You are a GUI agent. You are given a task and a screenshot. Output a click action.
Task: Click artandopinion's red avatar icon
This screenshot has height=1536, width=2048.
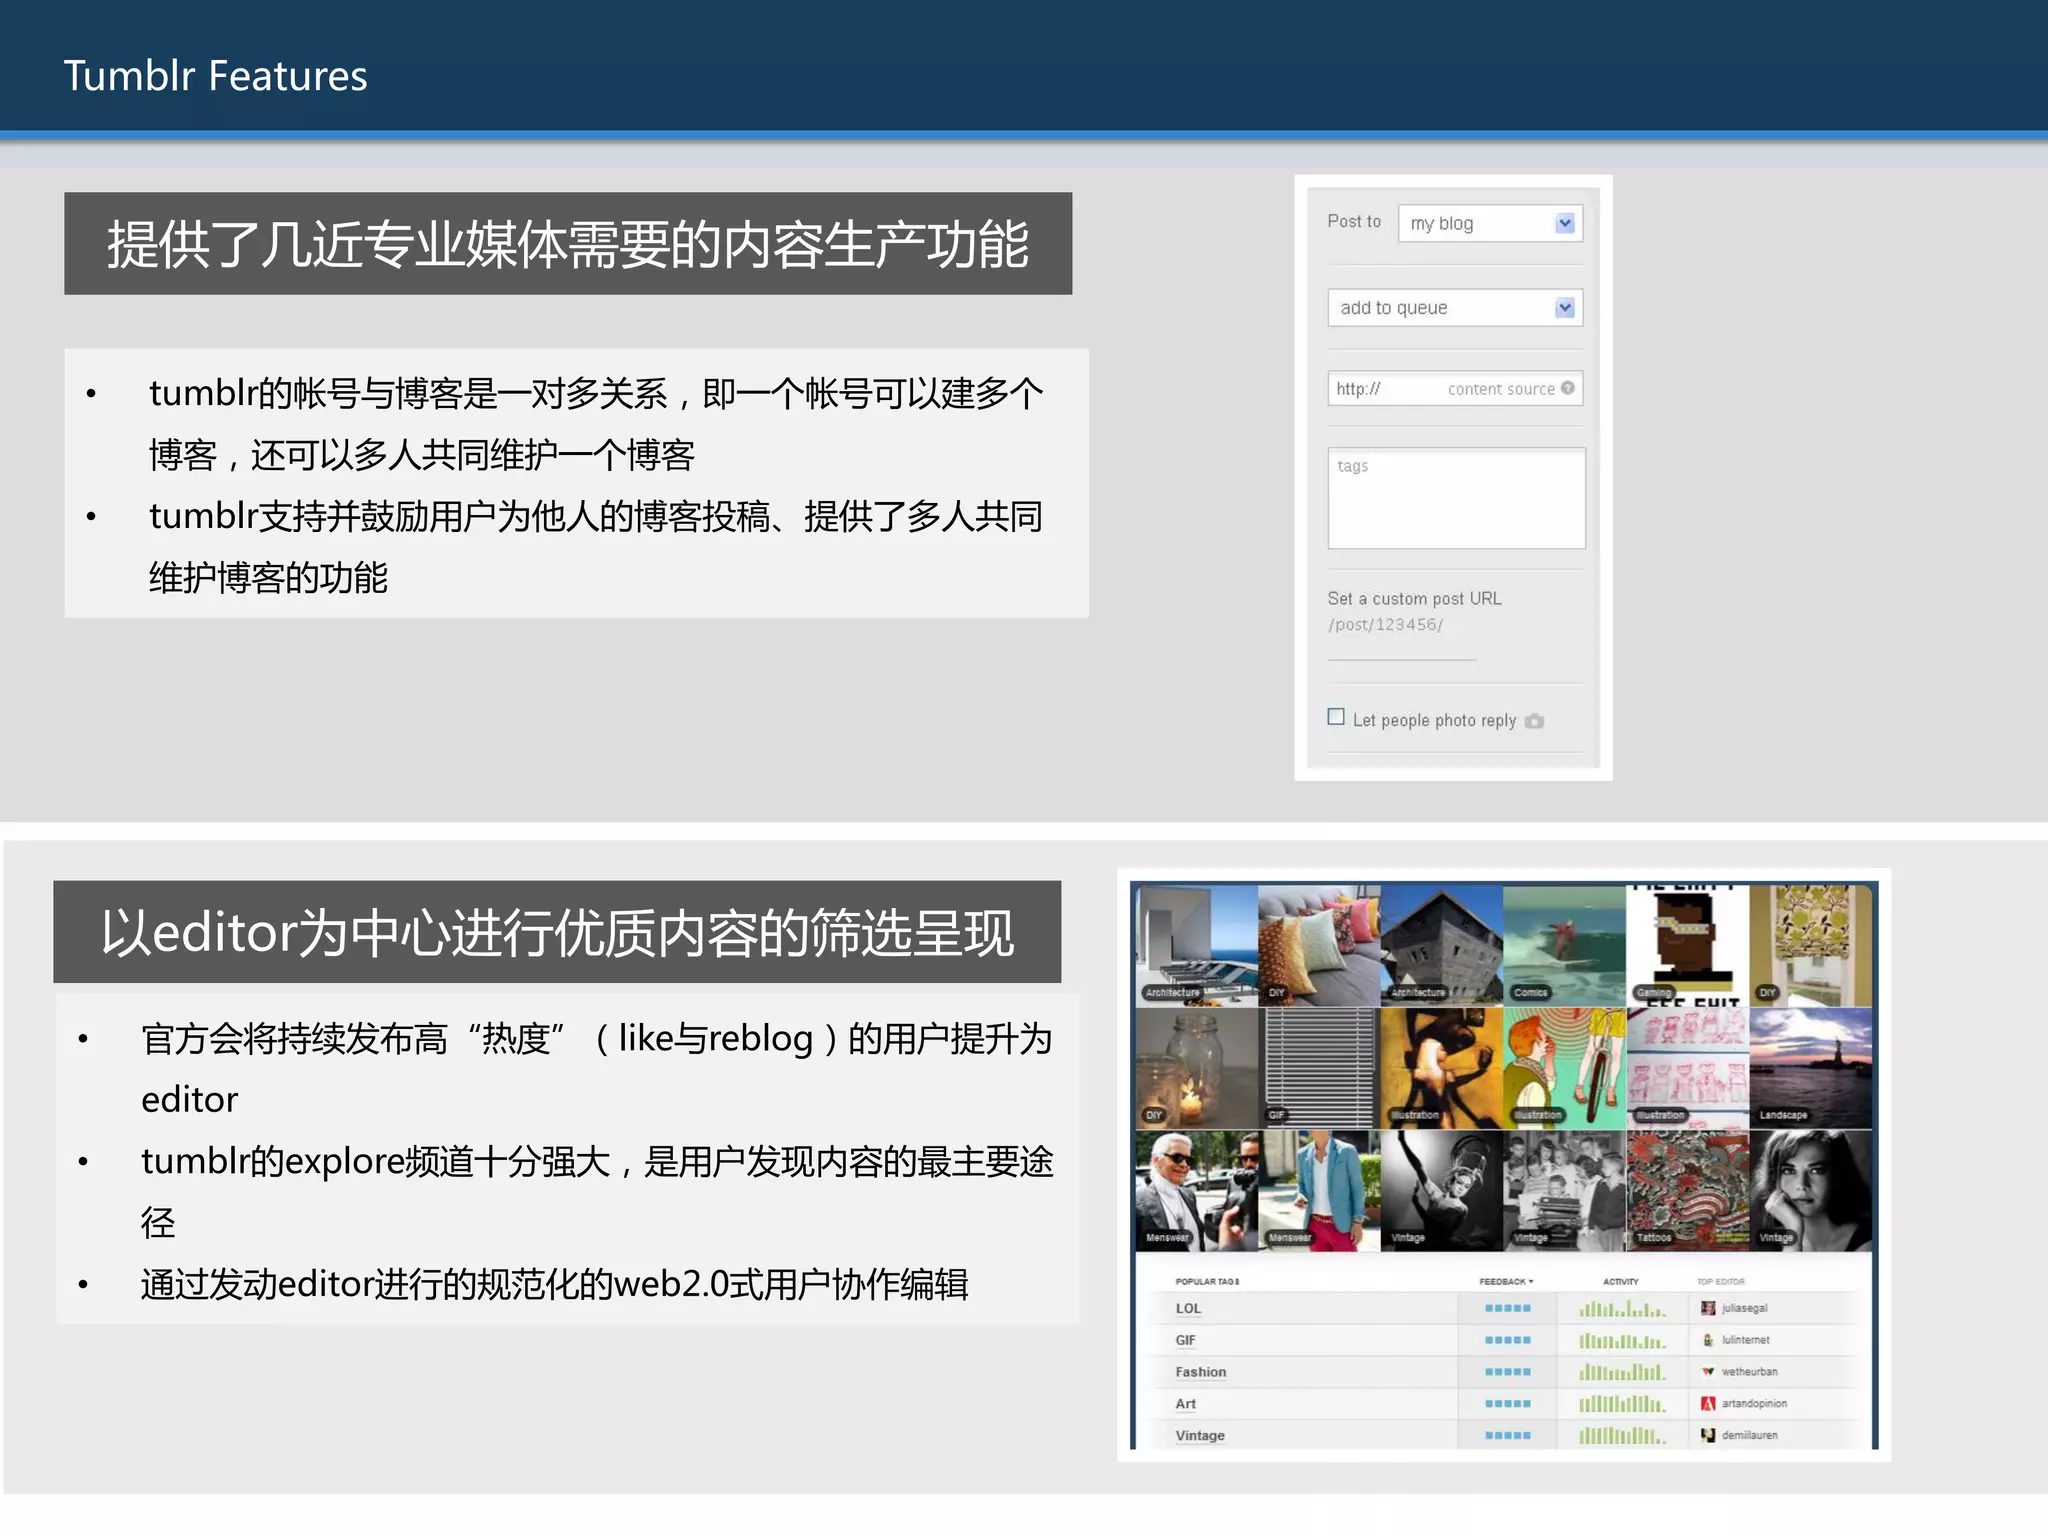pos(1708,1404)
